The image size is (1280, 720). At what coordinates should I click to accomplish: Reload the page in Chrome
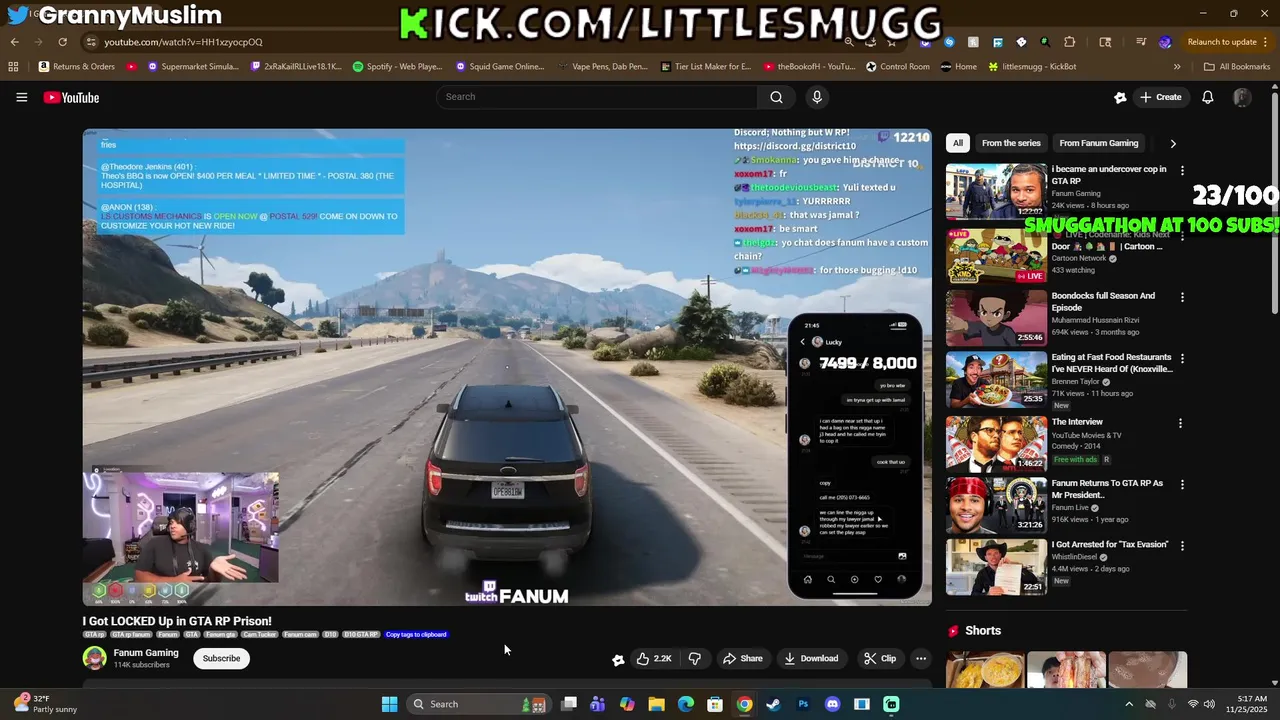coord(62,42)
